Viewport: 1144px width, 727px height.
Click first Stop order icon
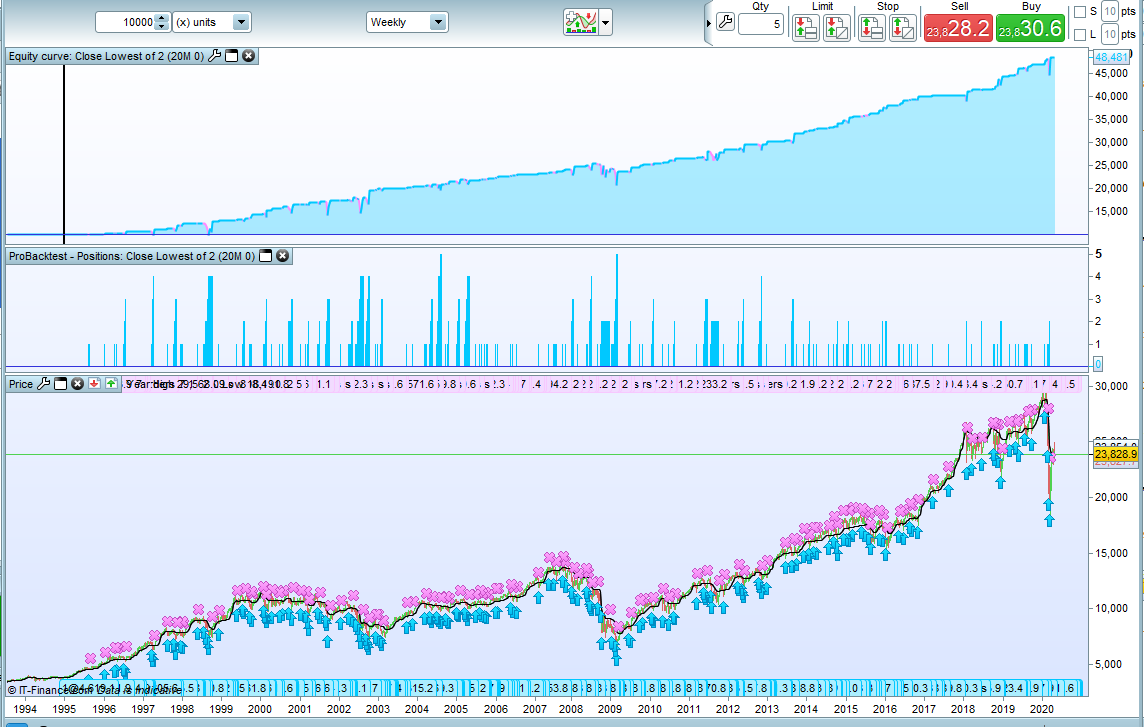(872, 28)
